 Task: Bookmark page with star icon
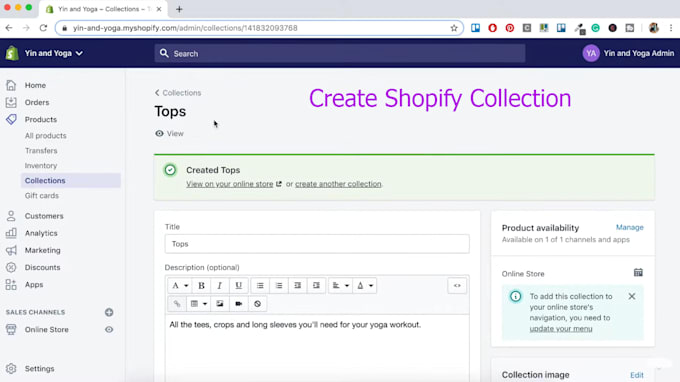[454, 28]
